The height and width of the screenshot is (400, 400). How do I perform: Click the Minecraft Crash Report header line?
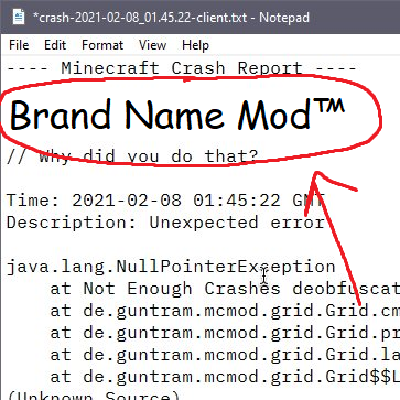click(x=182, y=69)
